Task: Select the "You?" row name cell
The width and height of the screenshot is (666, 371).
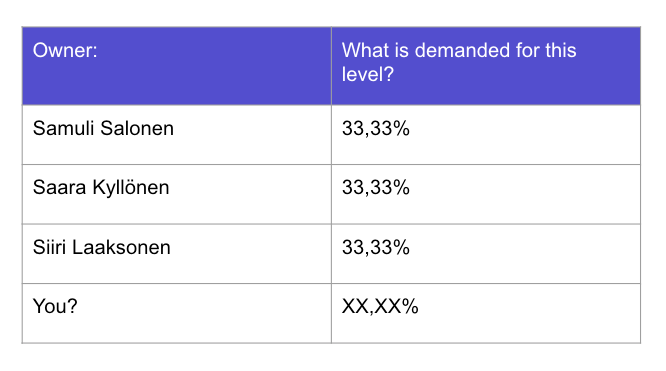Action: point(177,313)
